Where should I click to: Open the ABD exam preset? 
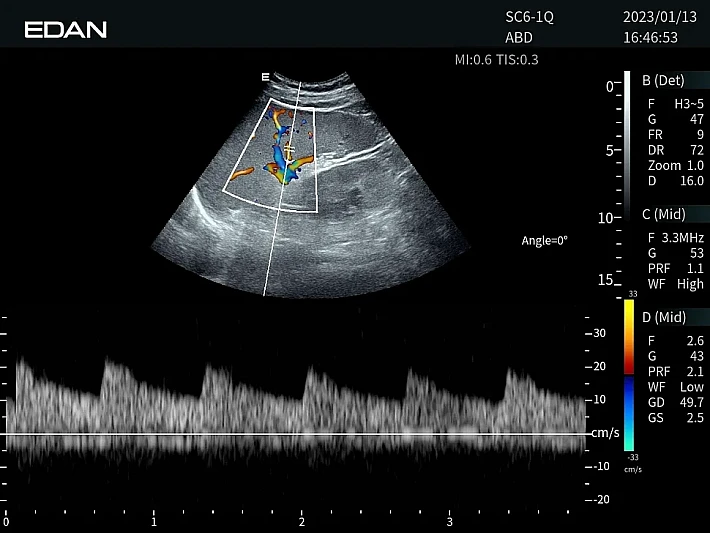pyautogui.click(x=519, y=38)
